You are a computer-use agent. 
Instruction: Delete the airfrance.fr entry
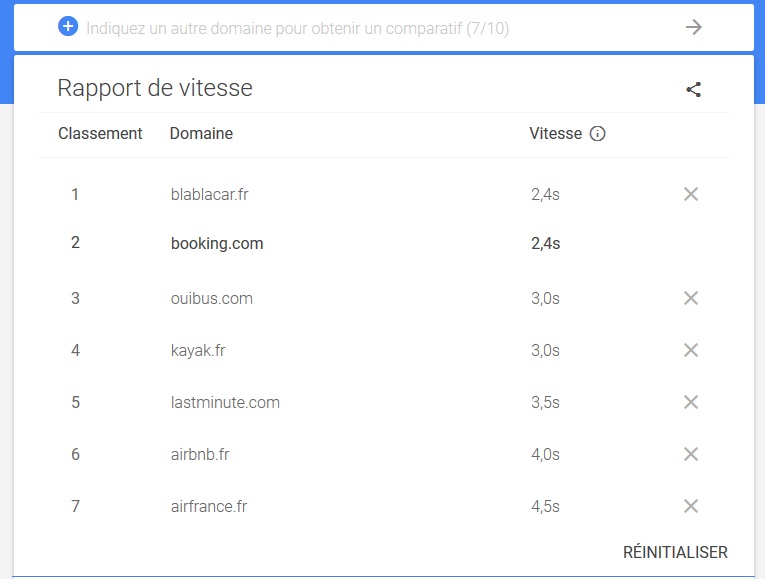[x=690, y=506]
